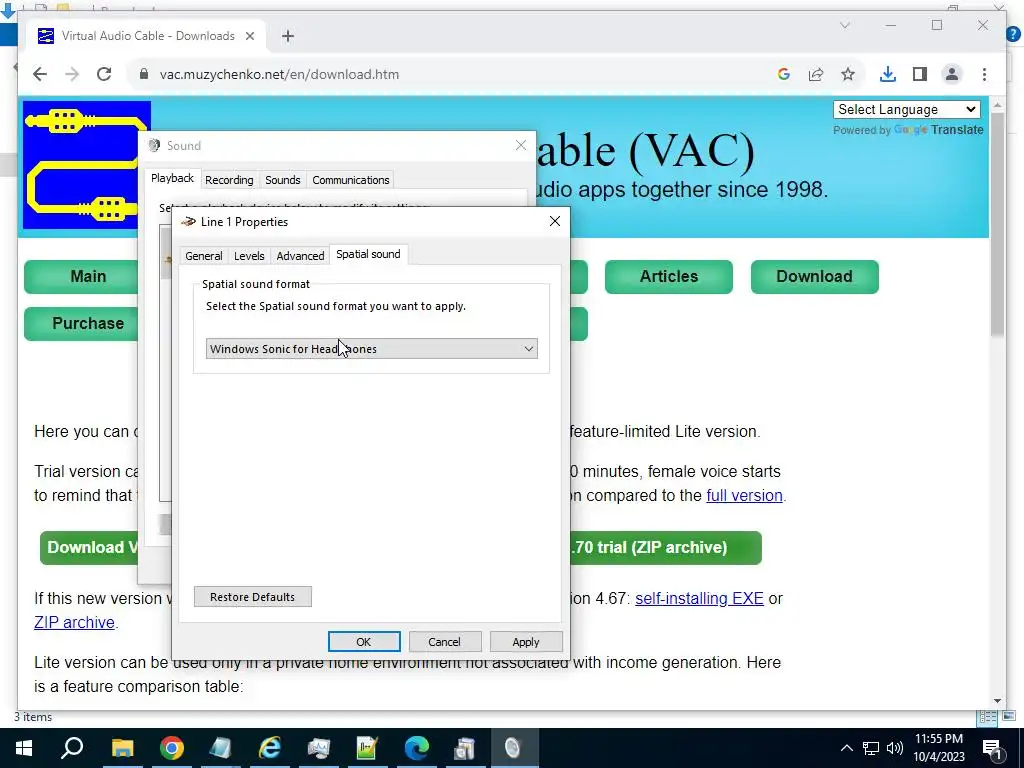Close the Virtual Audio Cable Downloads tab
This screenshot has width=1024, height=768.
click(x=249, y=36)
